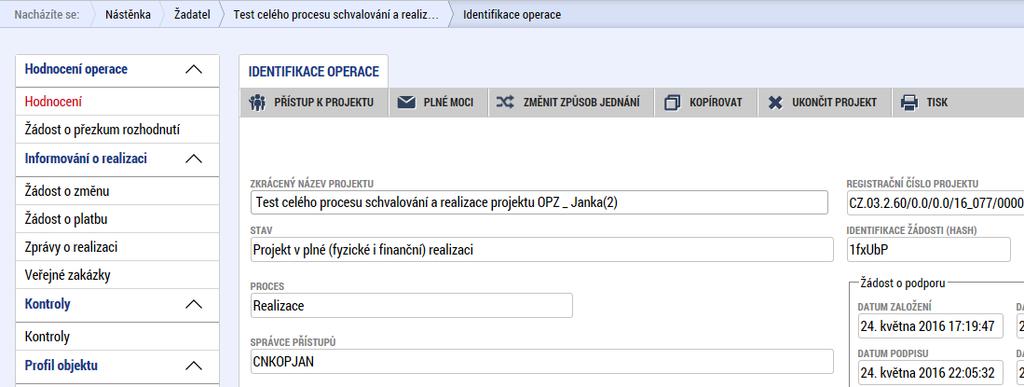The height and width of the screenshot is (387, 1024).
Task: Open Zprávy o realizaci
Action: [x=117, y=247]
